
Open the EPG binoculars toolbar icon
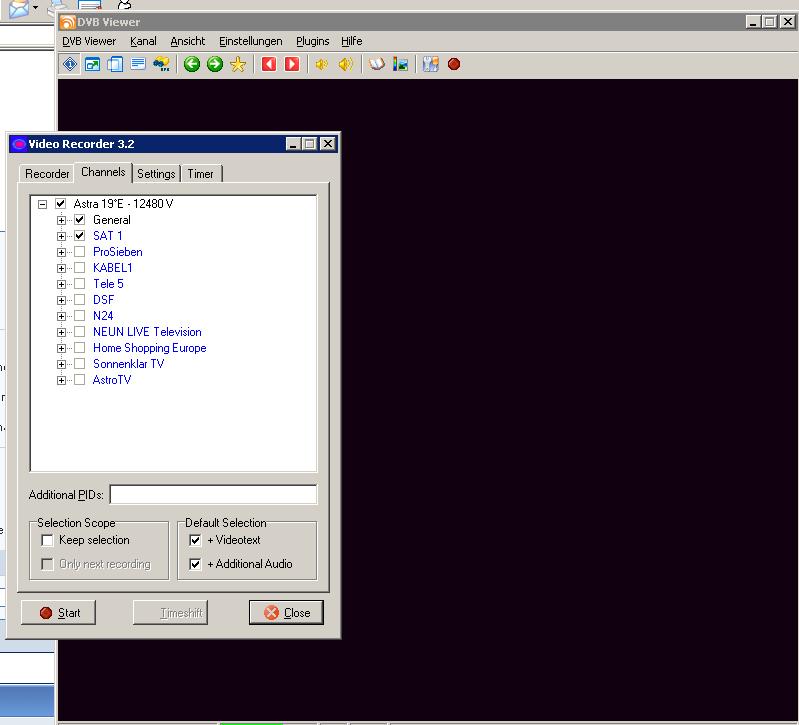(x=162, y=64)
